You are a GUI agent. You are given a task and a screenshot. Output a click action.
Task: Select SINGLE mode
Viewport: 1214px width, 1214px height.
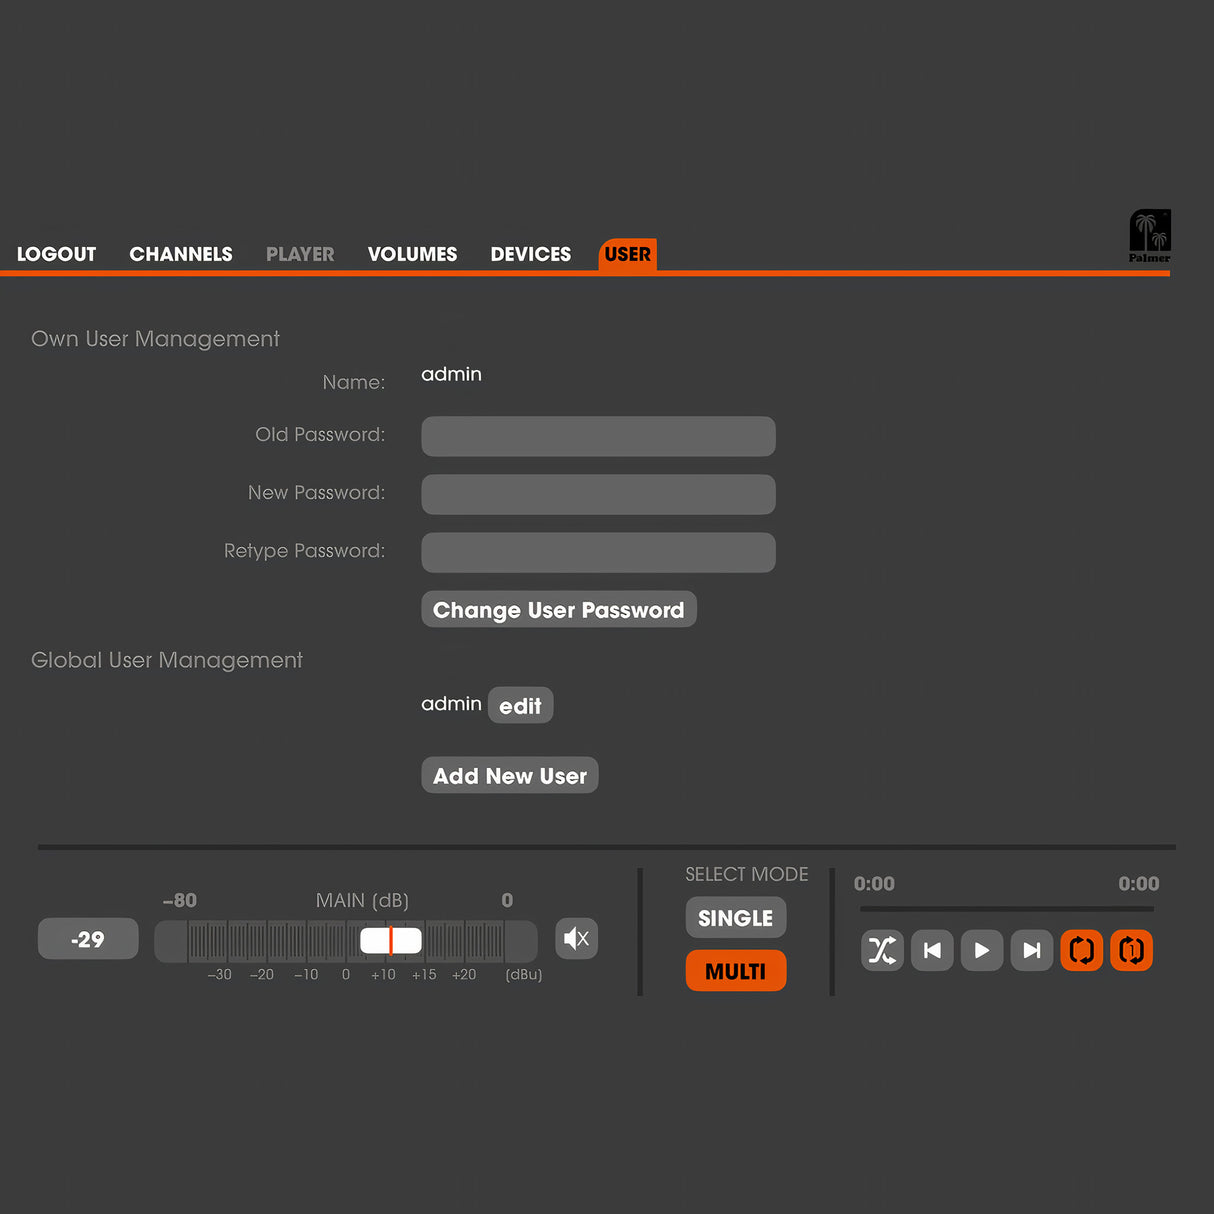[735, 918]
